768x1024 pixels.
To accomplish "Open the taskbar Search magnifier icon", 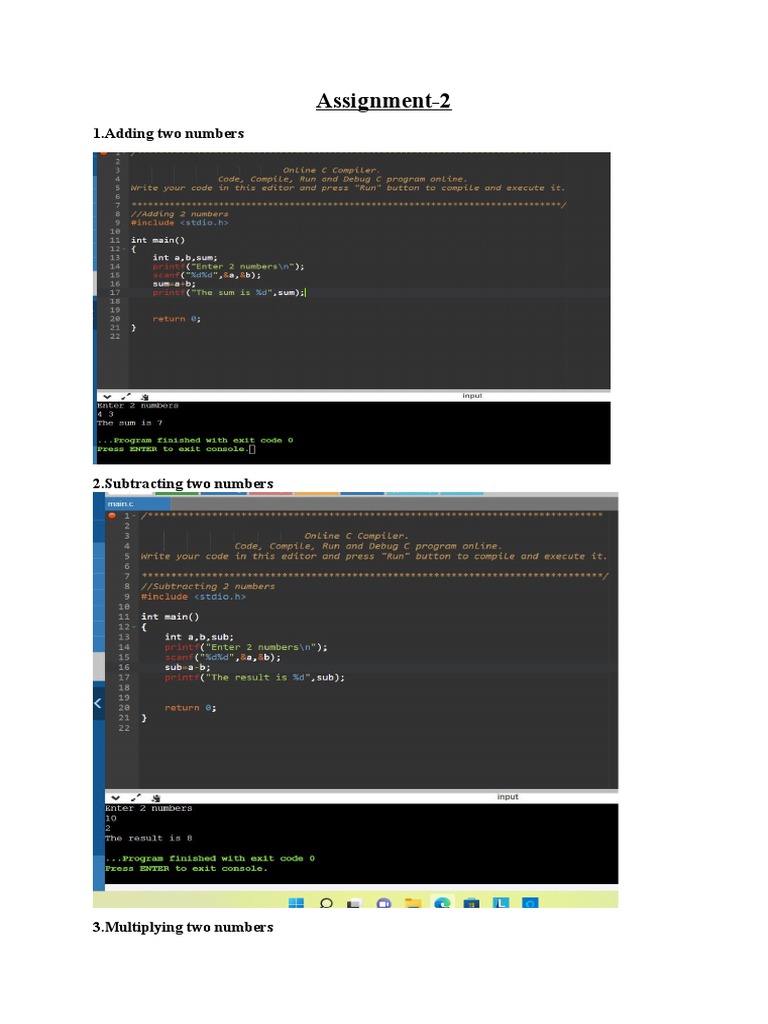I will [x=327, y=903].
